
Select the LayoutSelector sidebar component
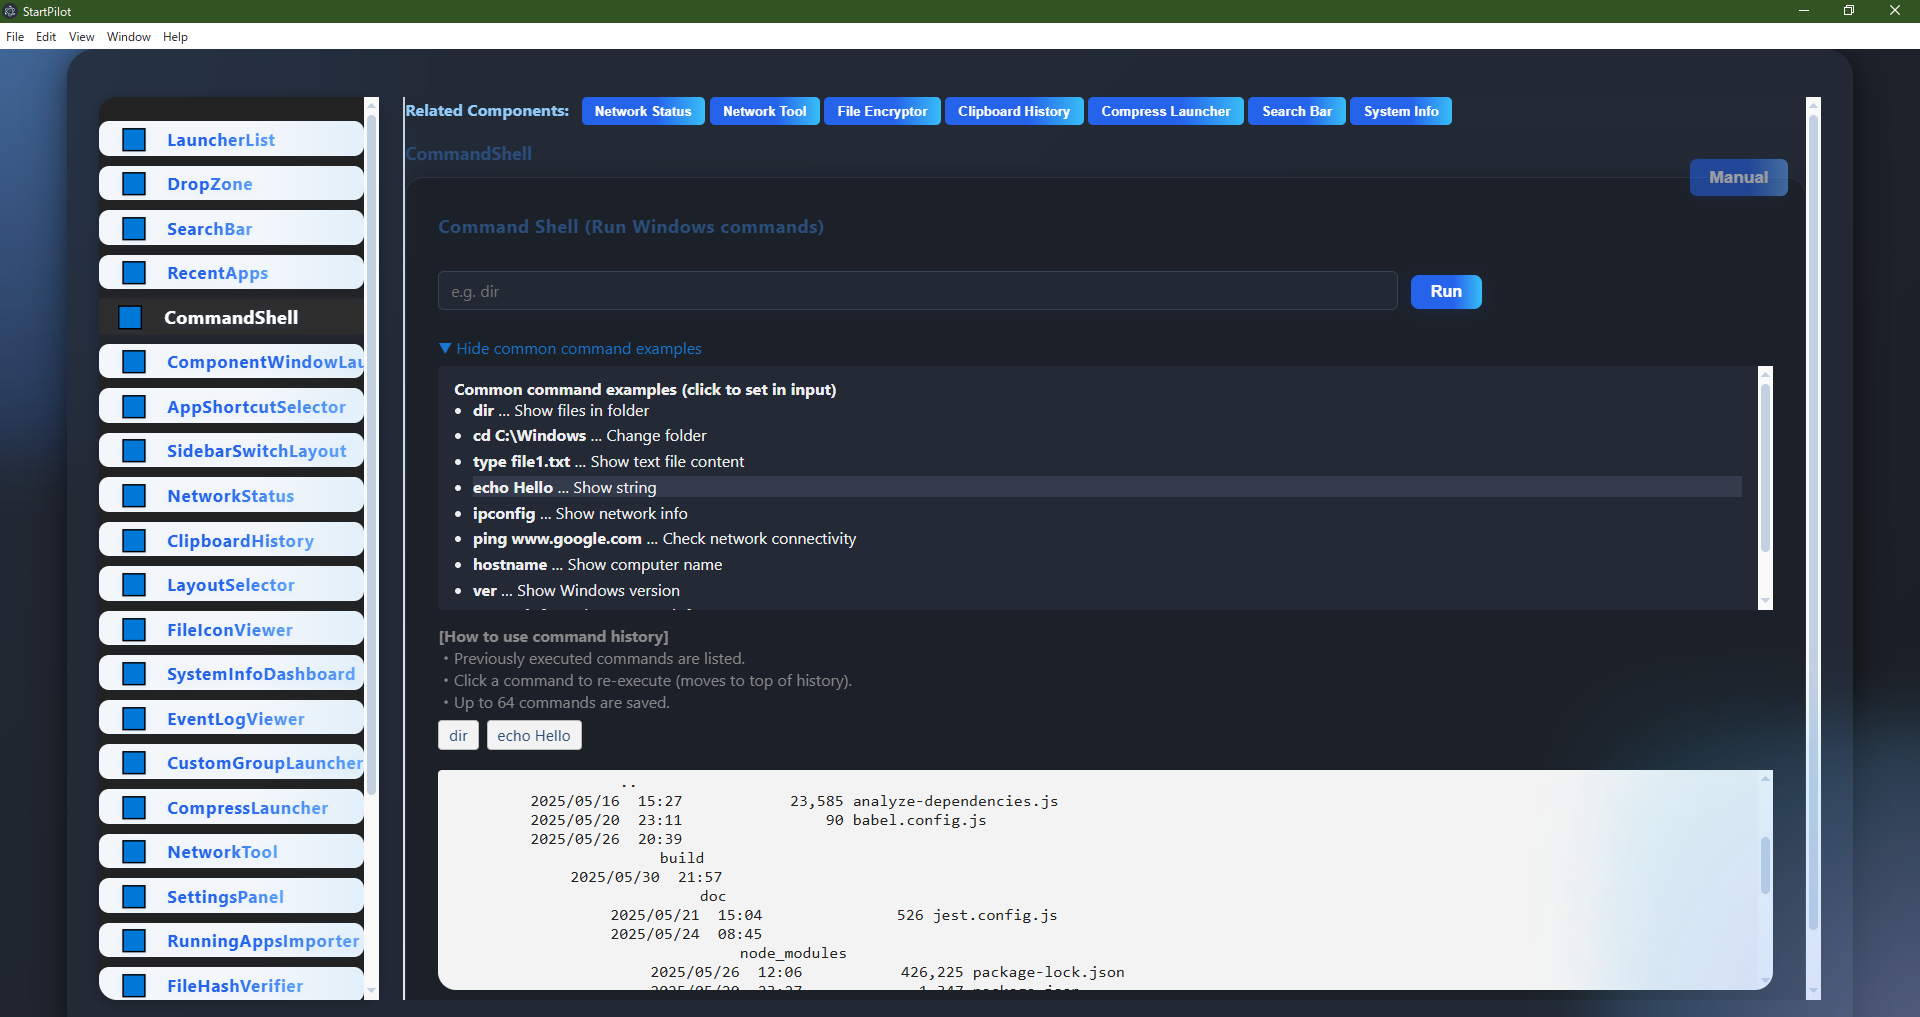click(x=231, y=584)
